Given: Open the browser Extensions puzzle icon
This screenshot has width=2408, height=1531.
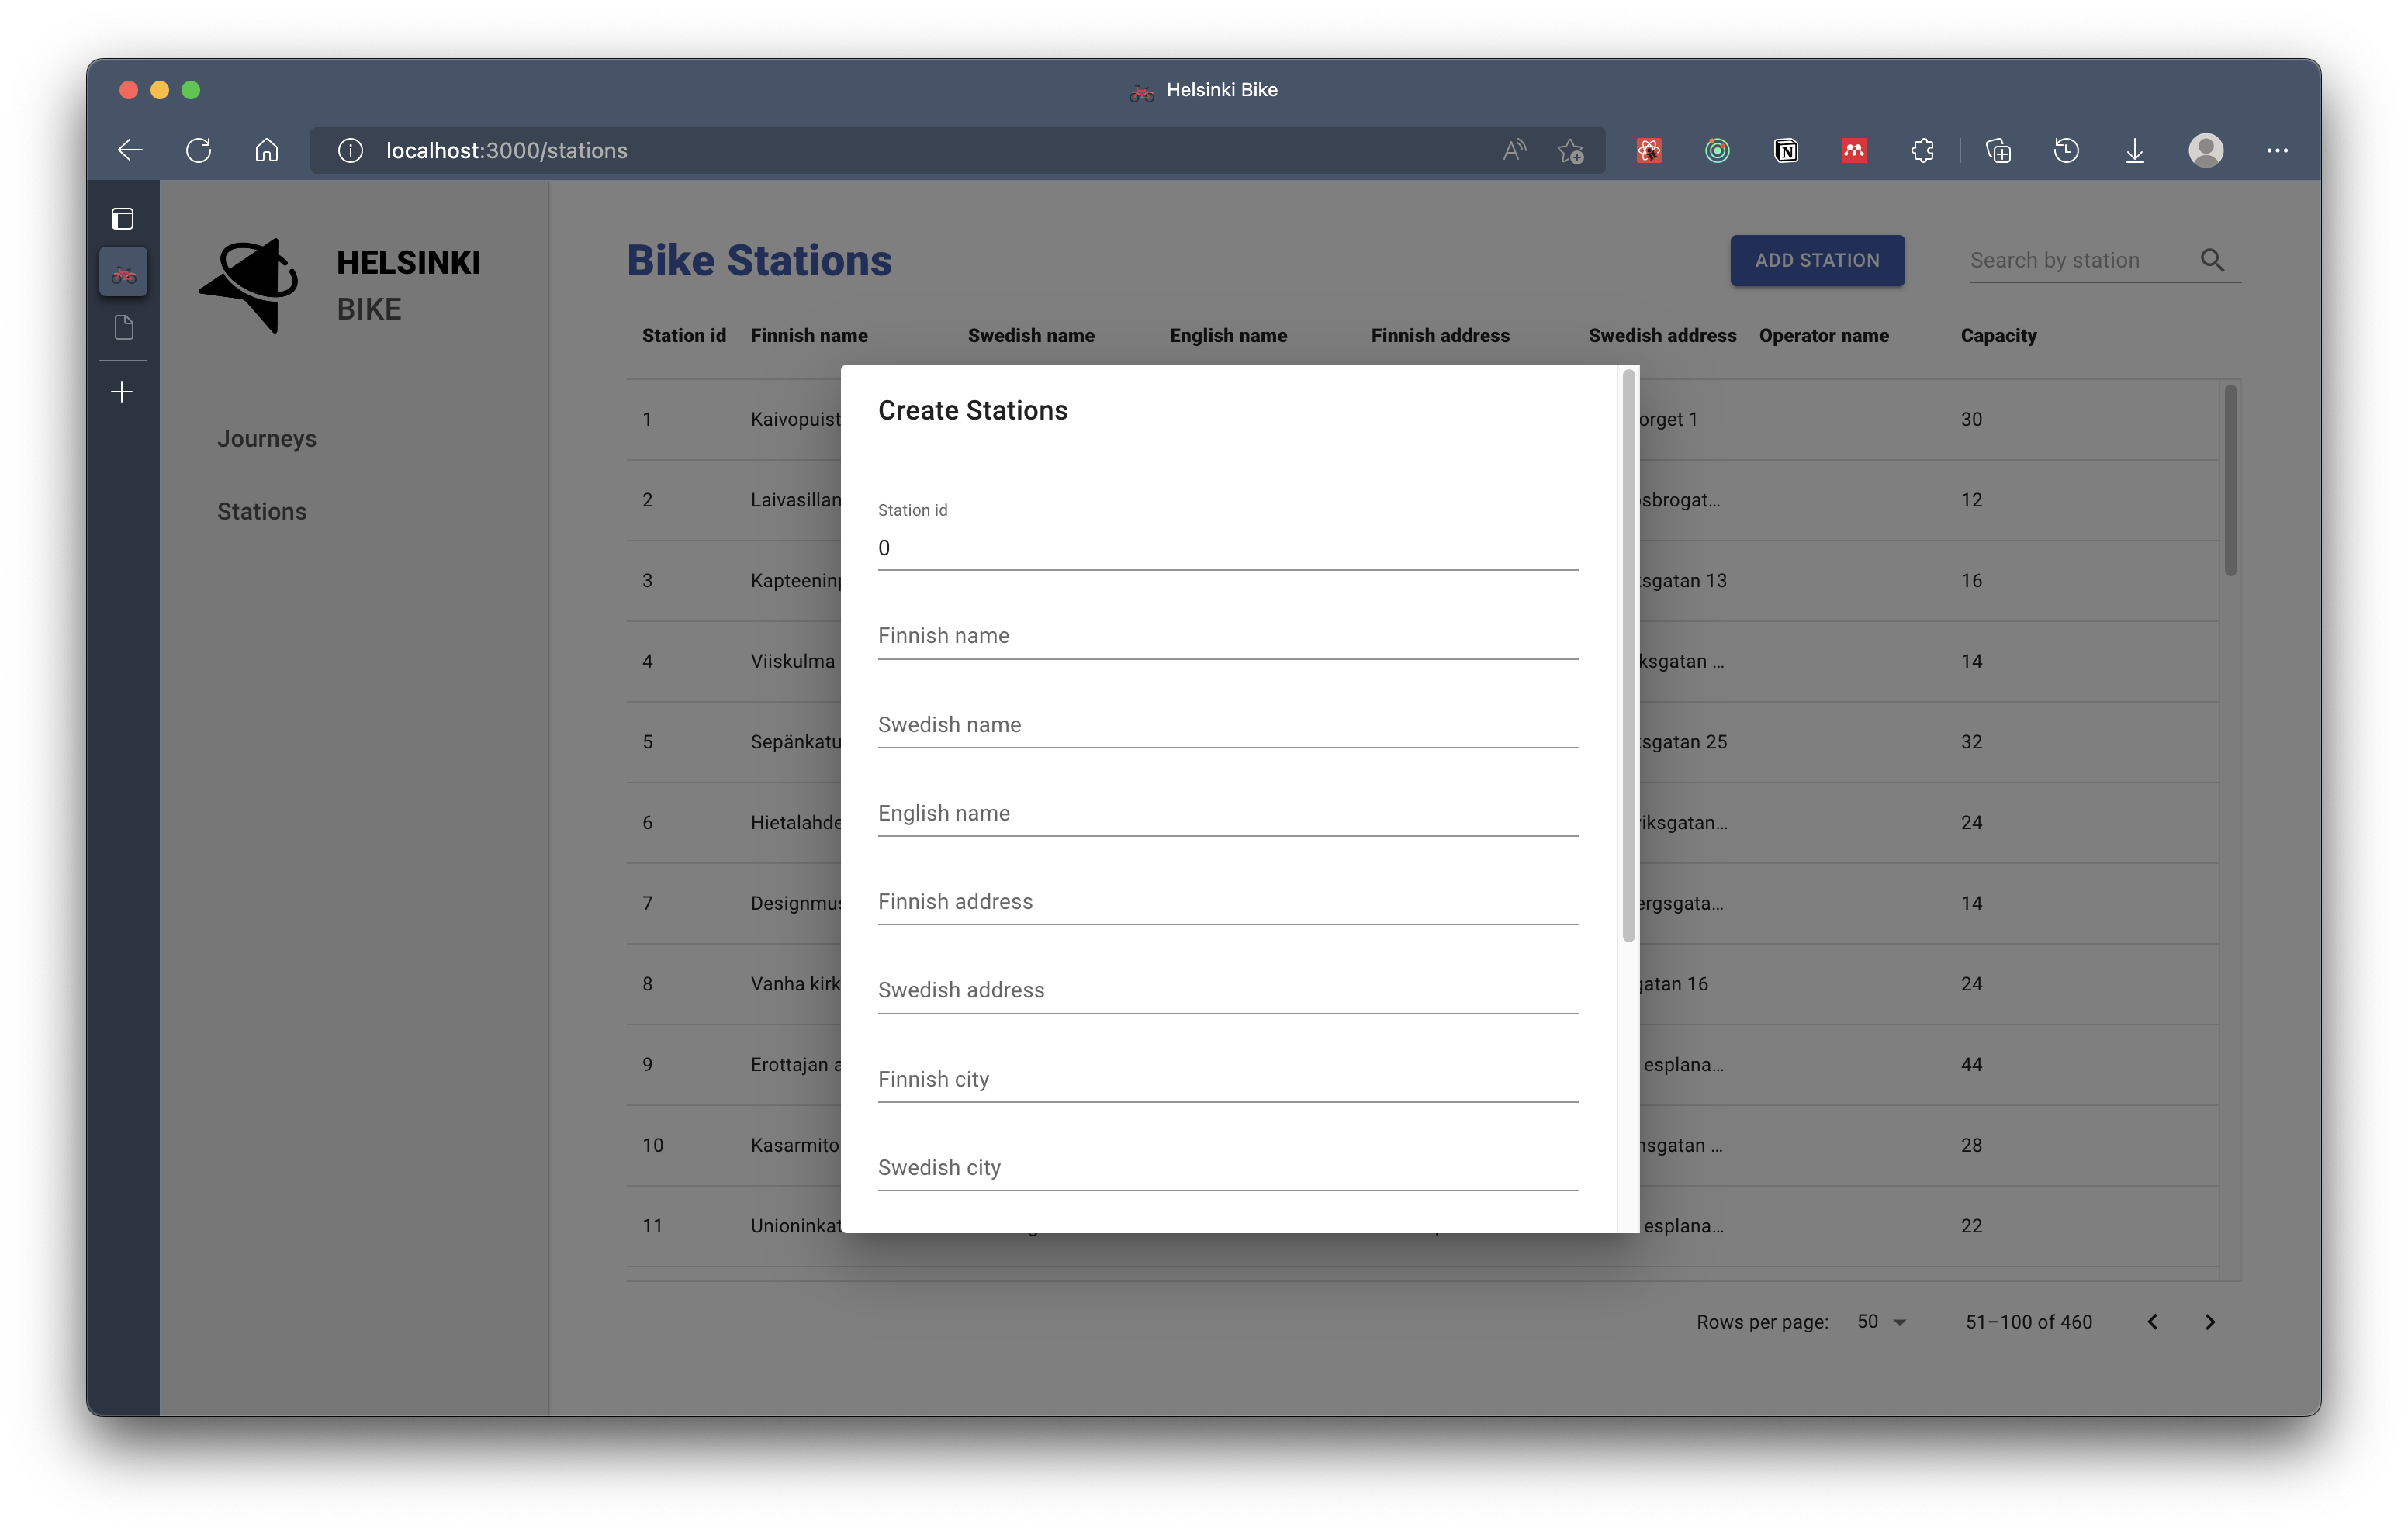Looking at the screenshot, I should pos(1923,150).
